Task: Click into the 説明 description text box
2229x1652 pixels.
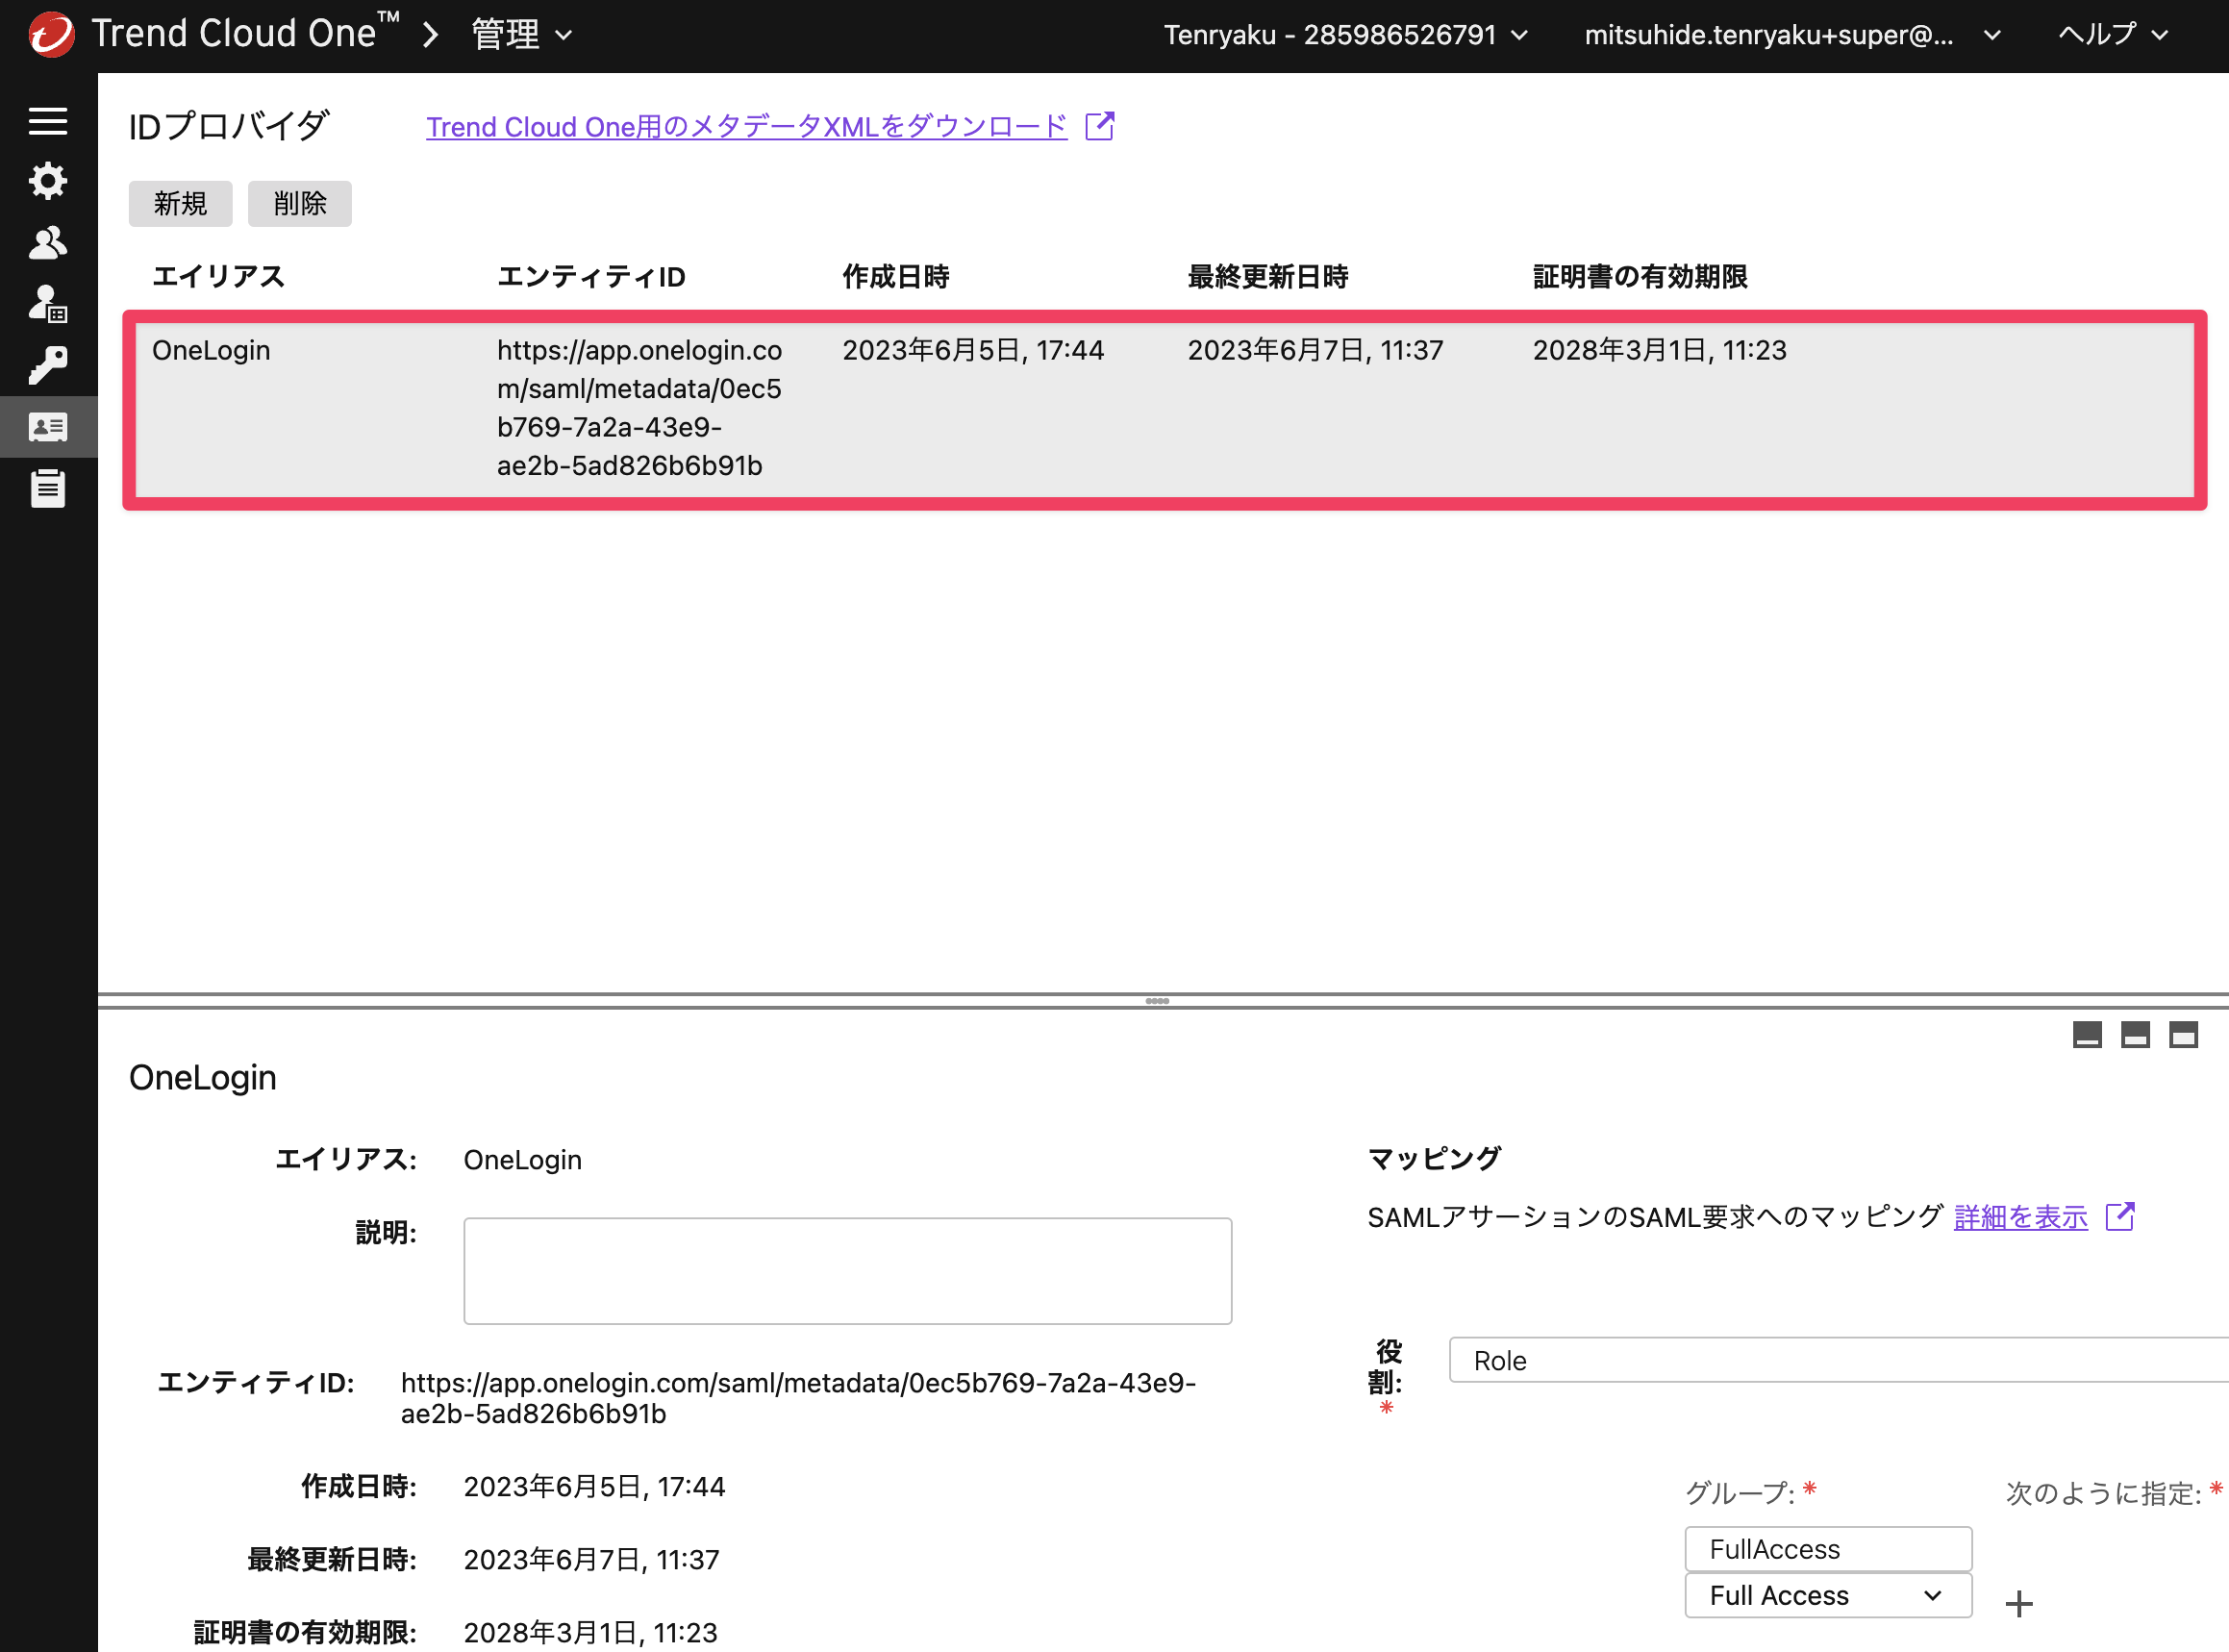Action: pos(847,1271)
